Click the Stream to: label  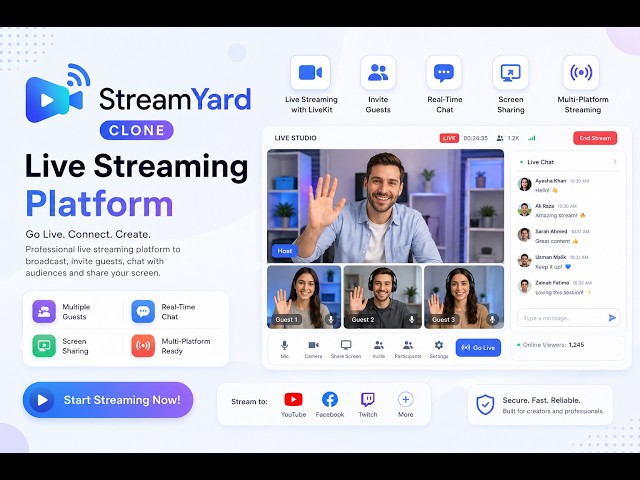(249, 402)
